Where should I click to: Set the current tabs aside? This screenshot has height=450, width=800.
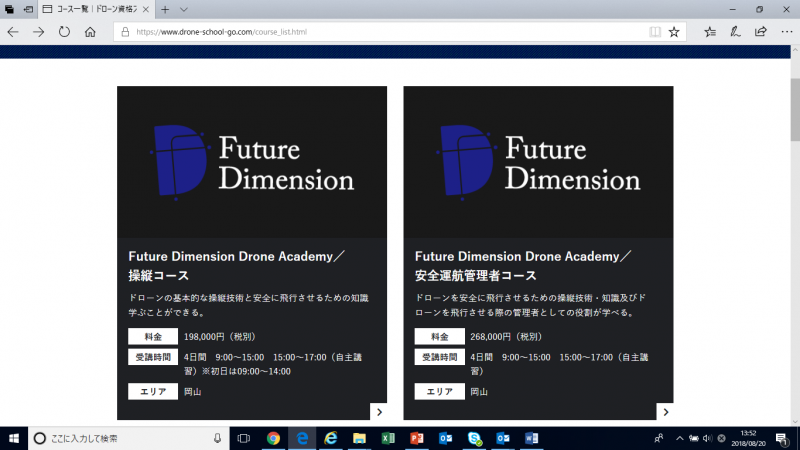[28, 9]
